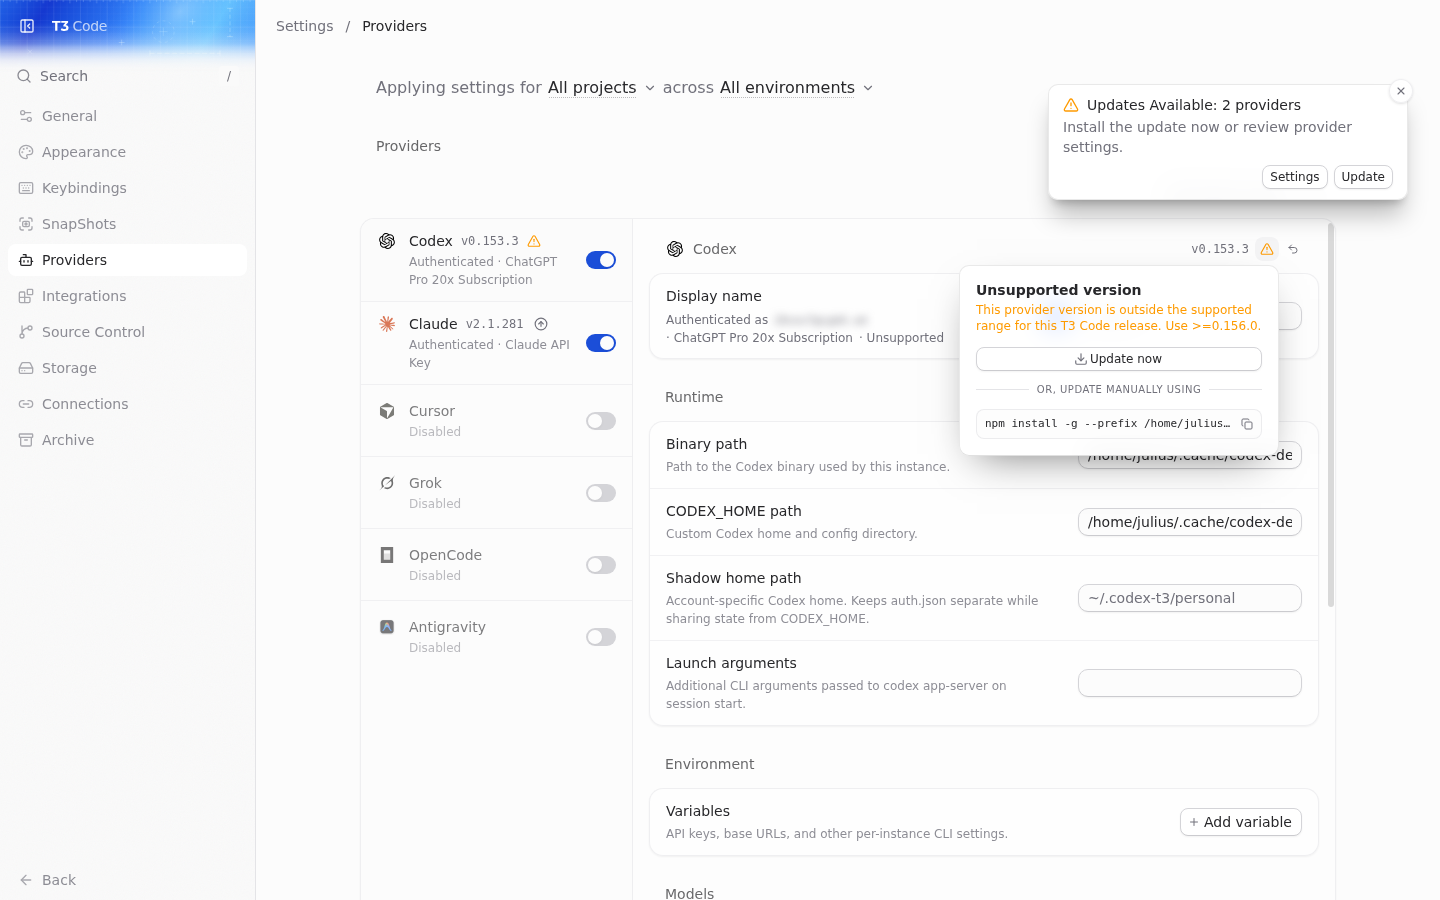Edit the CODEX_HOME path field

click(1189, 522)
